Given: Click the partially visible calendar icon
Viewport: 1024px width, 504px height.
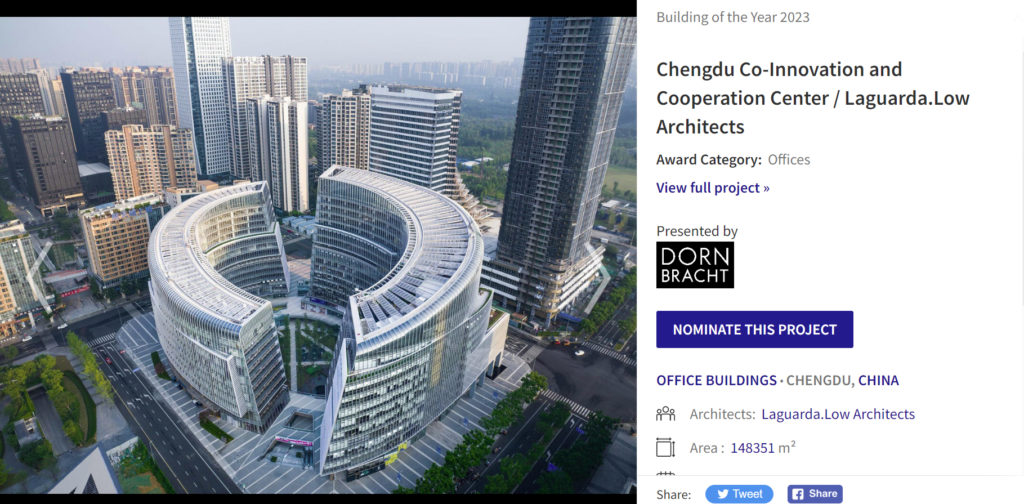Looking at the screenshot, I should click(x=665, y=474).
